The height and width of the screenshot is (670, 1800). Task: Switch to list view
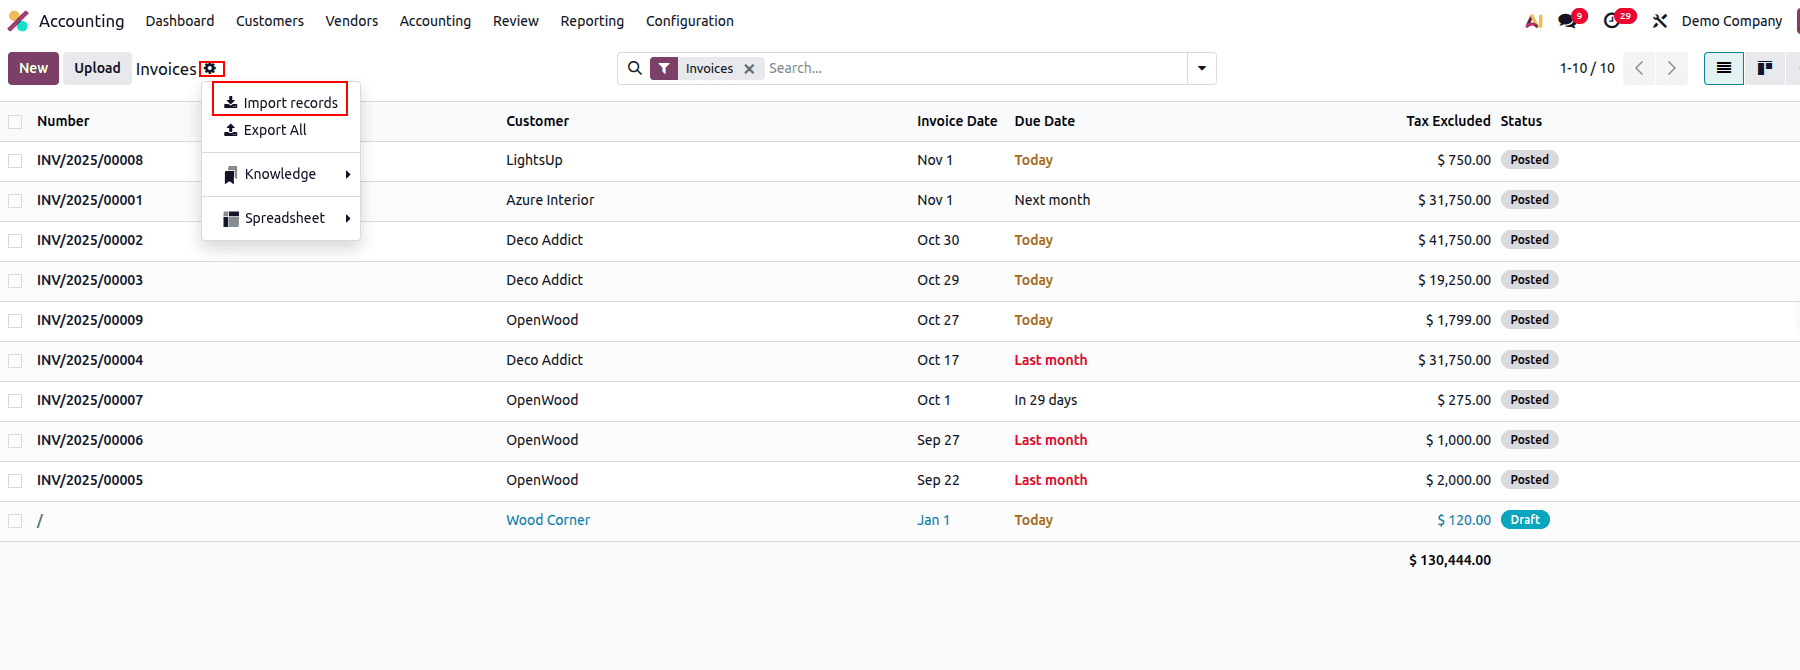[x=1724, y=68]
